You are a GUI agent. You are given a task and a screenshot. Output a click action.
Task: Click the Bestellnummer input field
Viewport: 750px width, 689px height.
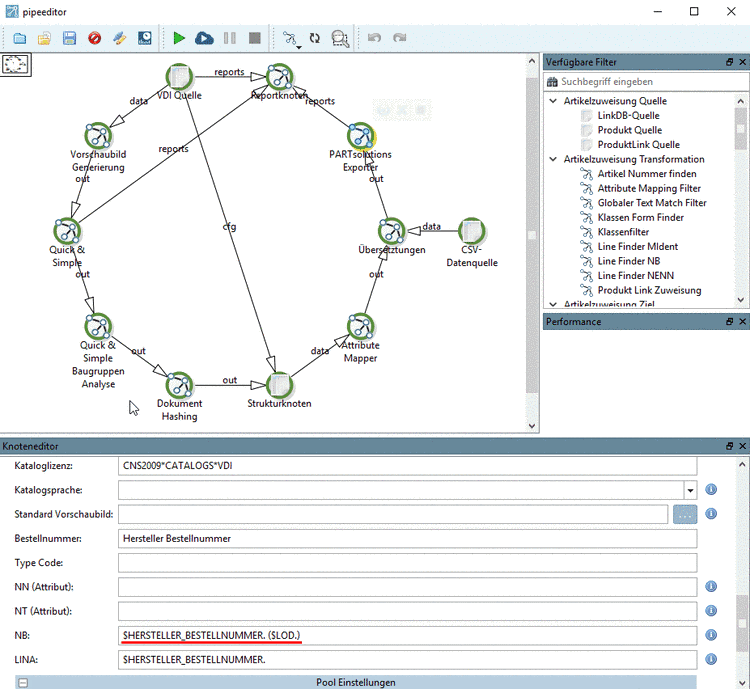coord(408,539)
